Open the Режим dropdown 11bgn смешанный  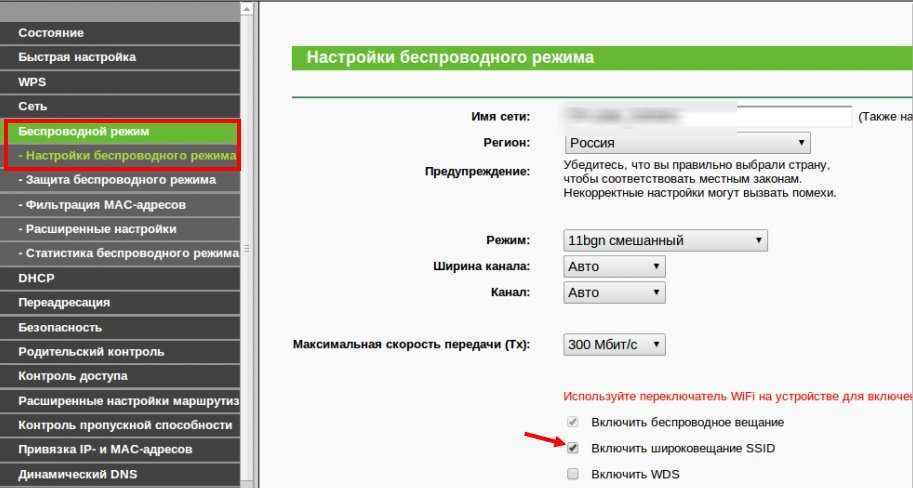(x=666, y=241)
